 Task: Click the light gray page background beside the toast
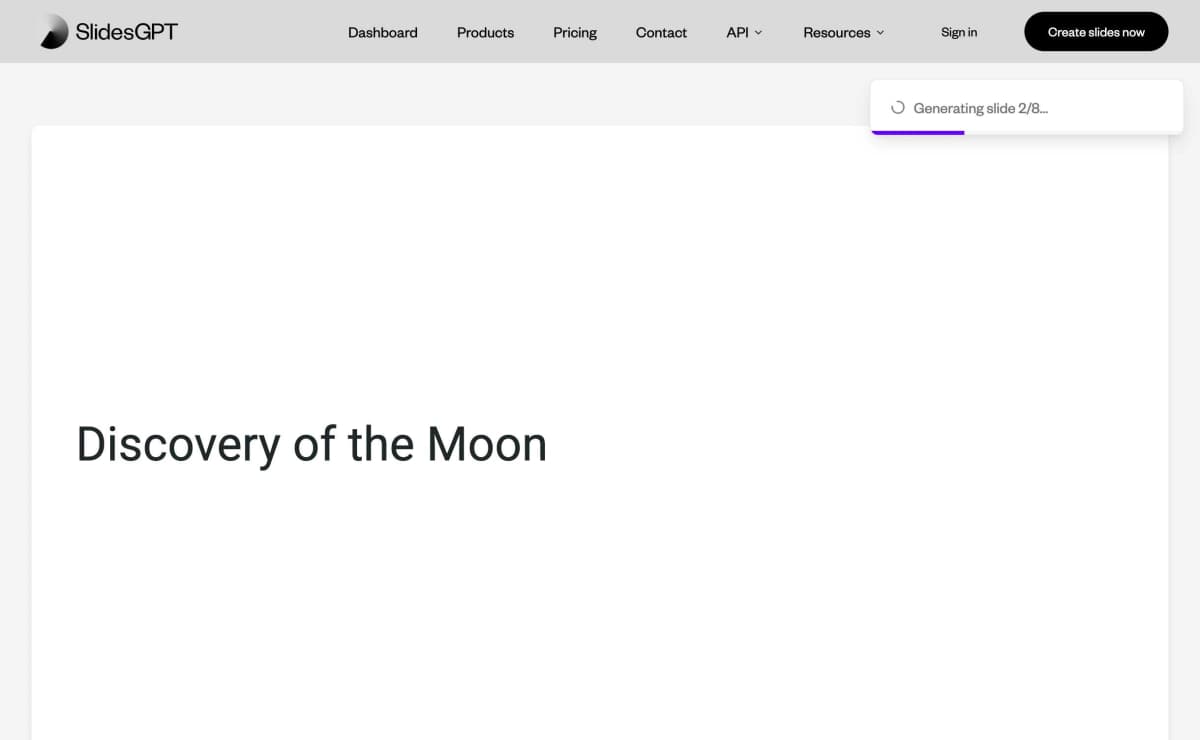tap(450, 94)
